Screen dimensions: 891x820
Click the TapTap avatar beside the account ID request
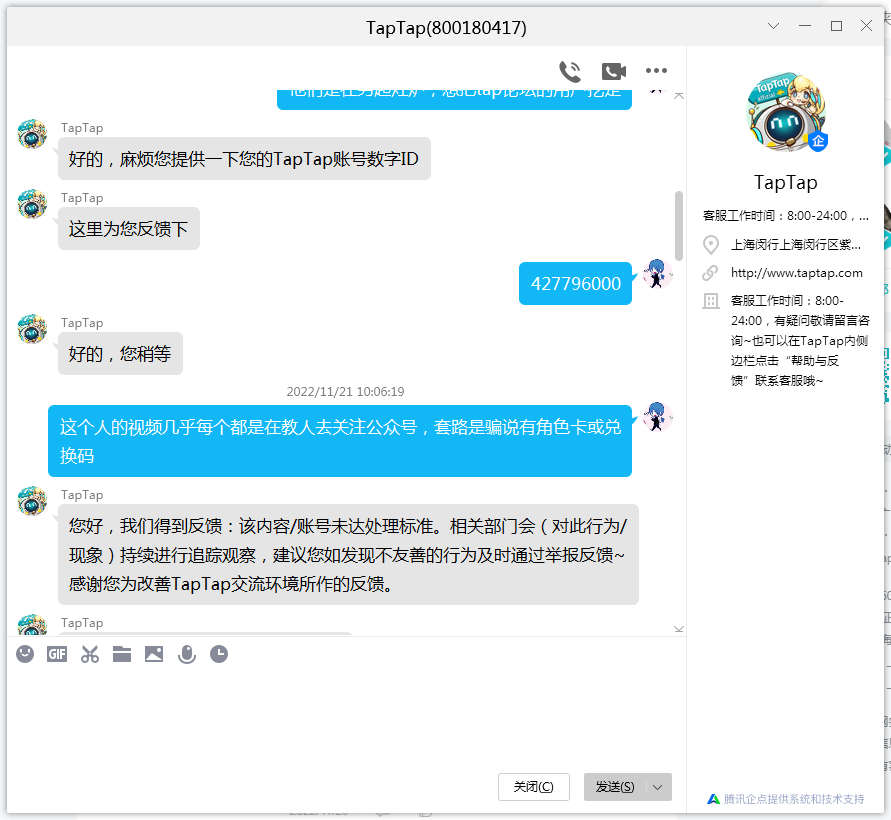pyautogui.click(x=32, y=134)
